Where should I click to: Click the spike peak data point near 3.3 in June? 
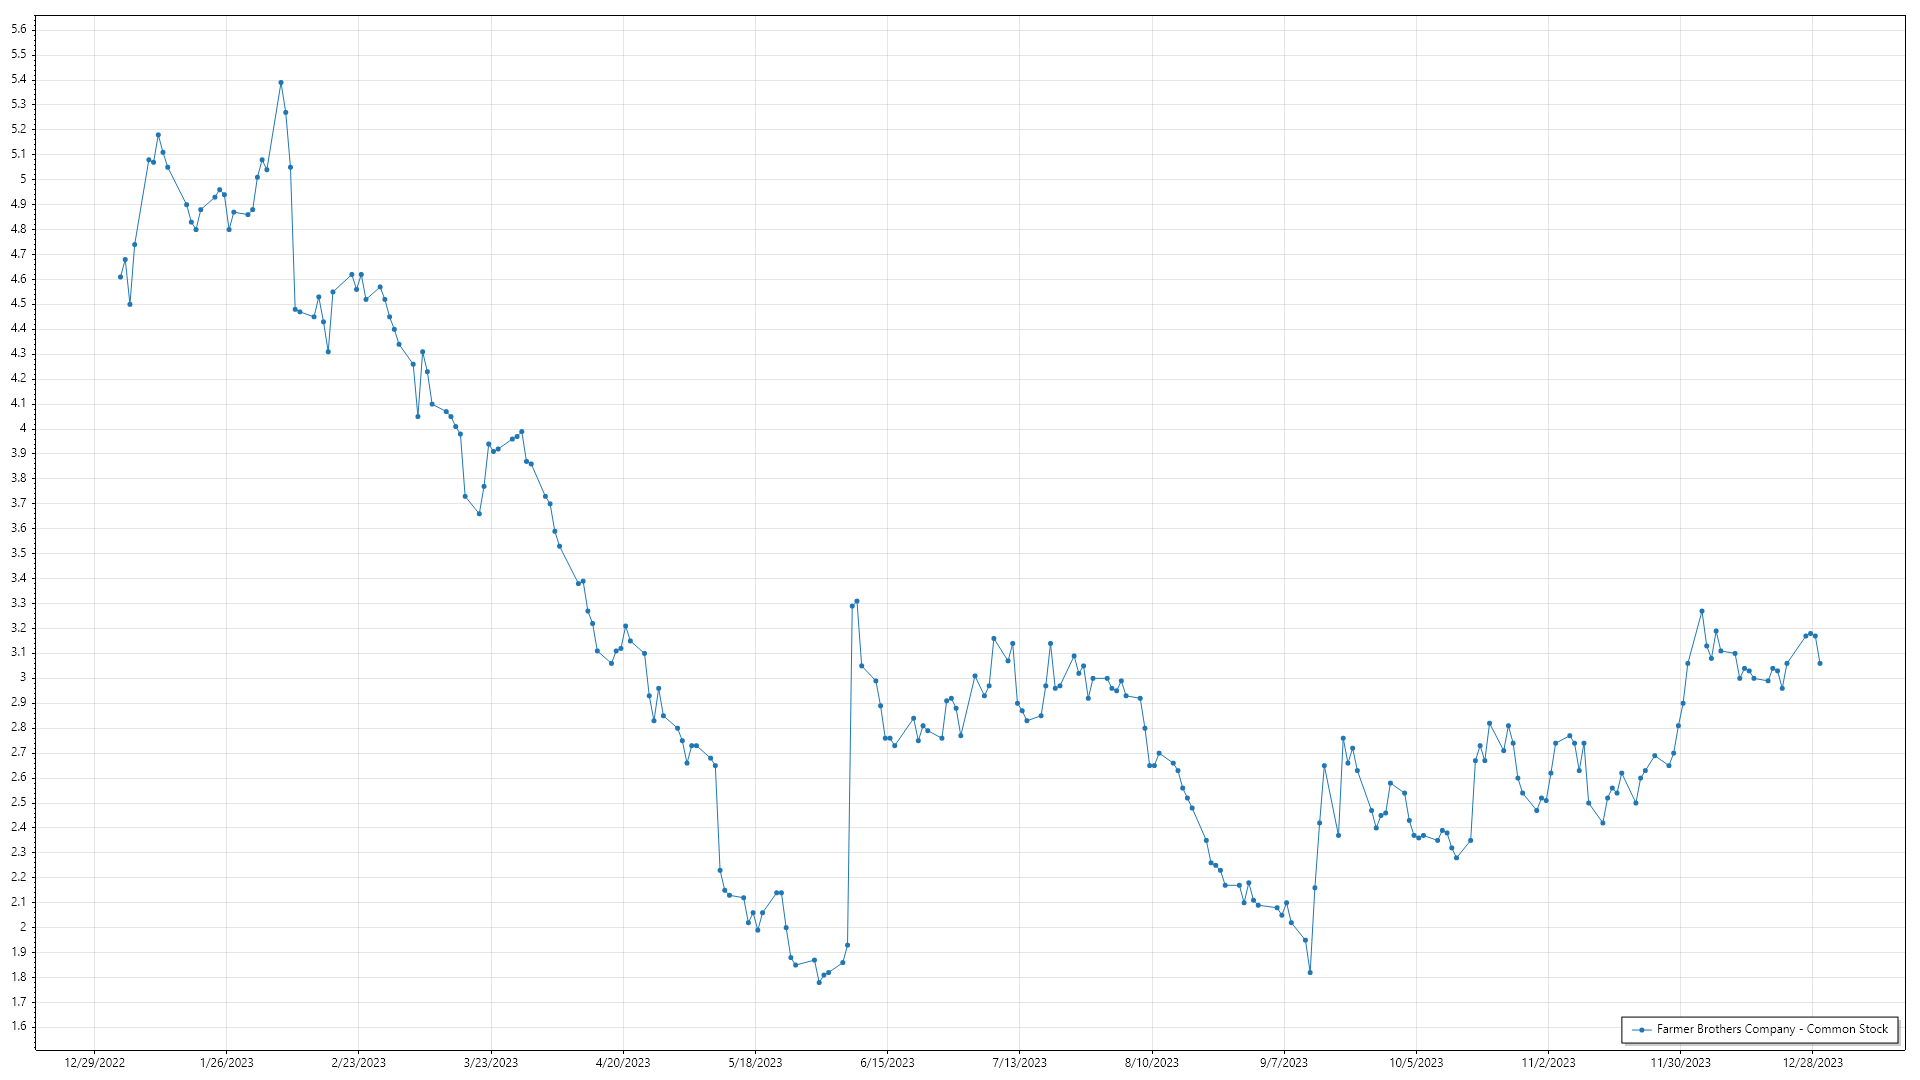[857, 601]
